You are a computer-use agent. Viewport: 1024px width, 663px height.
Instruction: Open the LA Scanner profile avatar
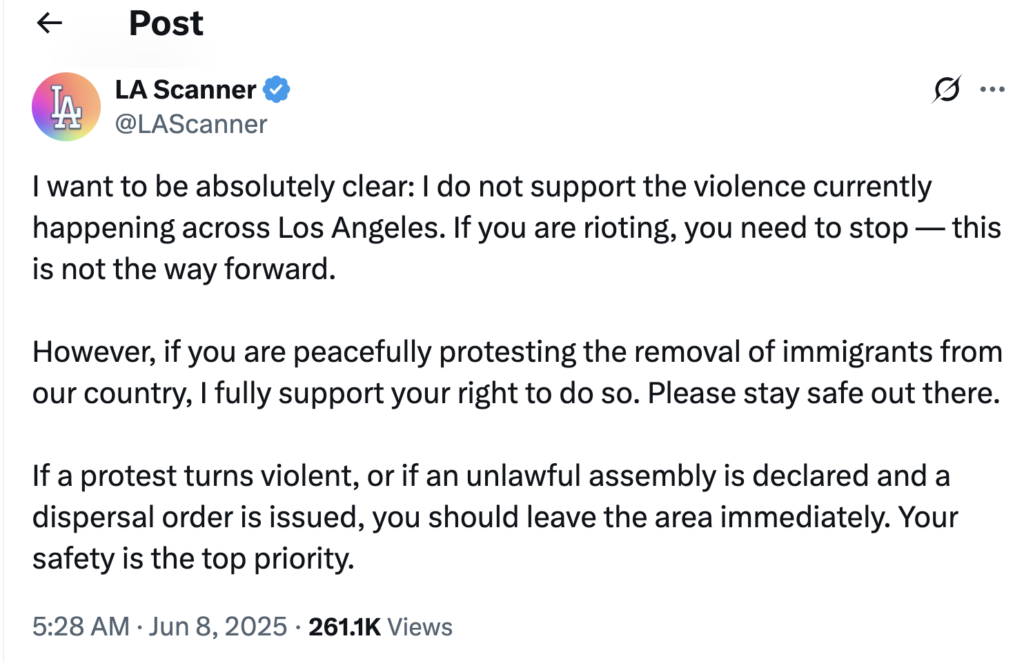pyautogui.click(x=66, y=106)
